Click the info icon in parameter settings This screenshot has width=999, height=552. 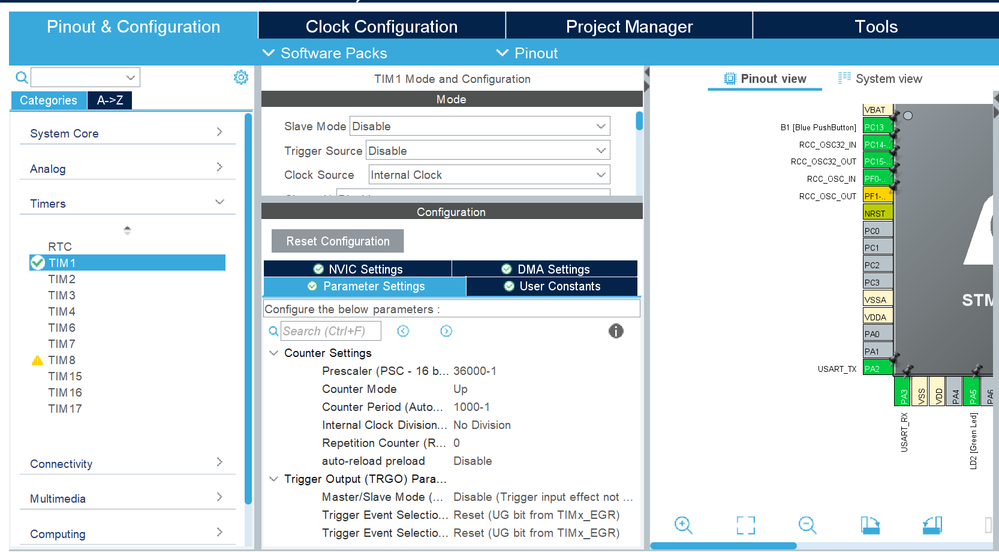coord(615,331)
